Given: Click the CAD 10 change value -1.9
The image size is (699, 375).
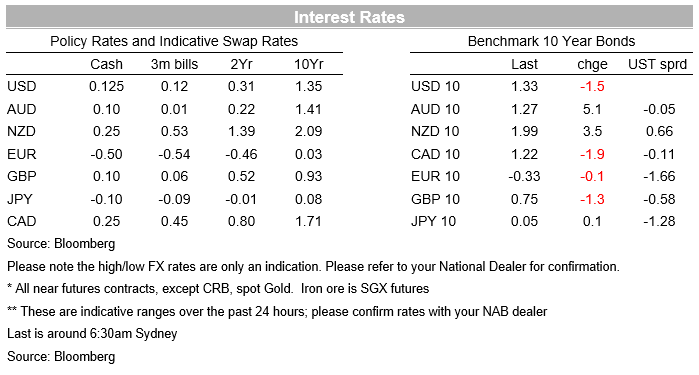Looking at the screenshot, I should pyautogui.click(x=592, y=154).
